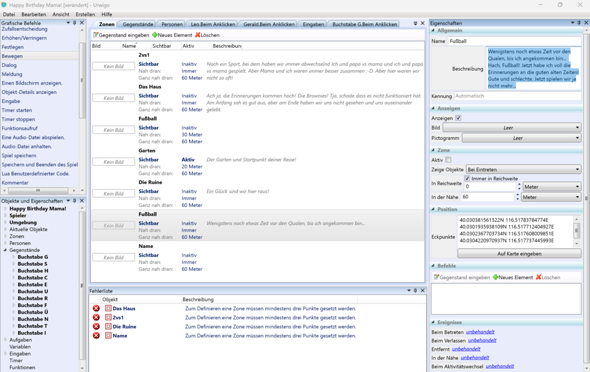Click 'Gegenstand eingeben' in Befehle section

(x=462, y=277)
